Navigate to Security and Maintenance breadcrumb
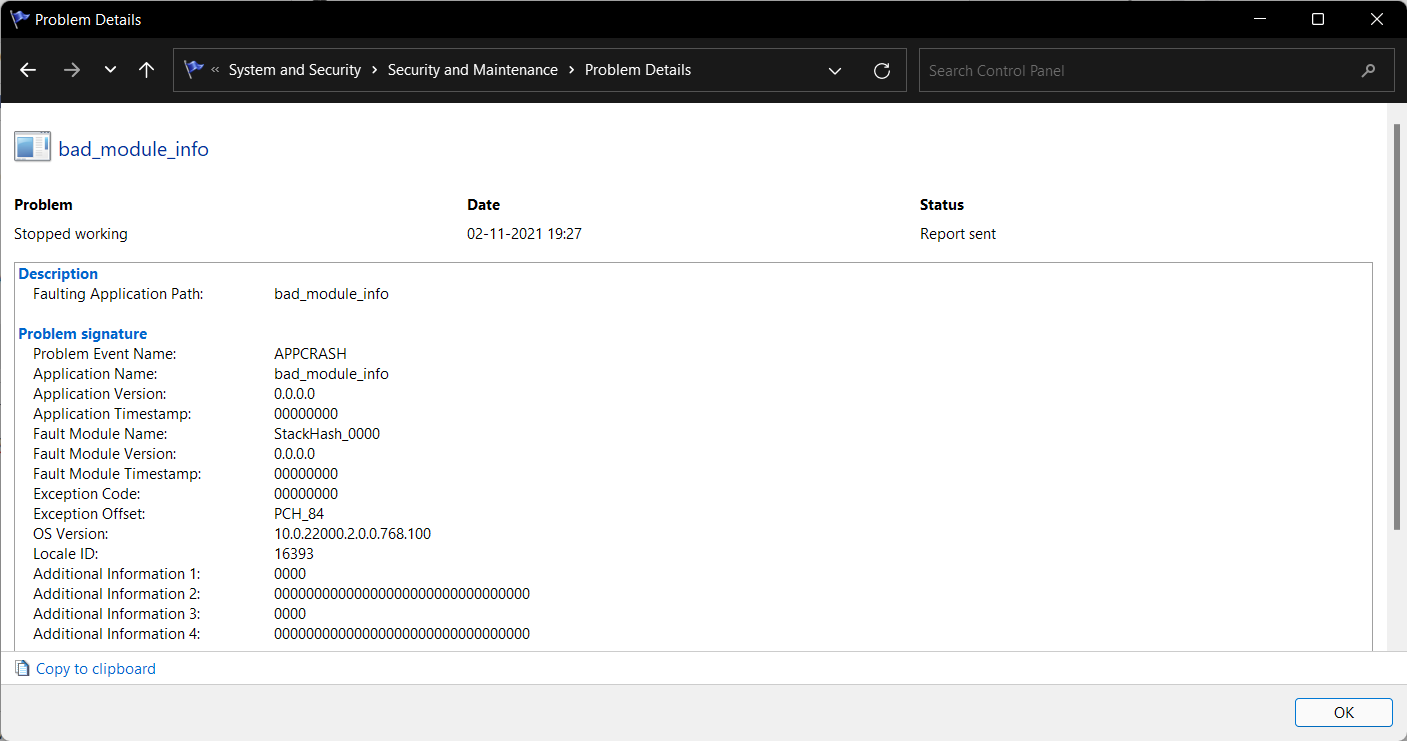Screen dimensions: 1407x741 pos(472,70)
